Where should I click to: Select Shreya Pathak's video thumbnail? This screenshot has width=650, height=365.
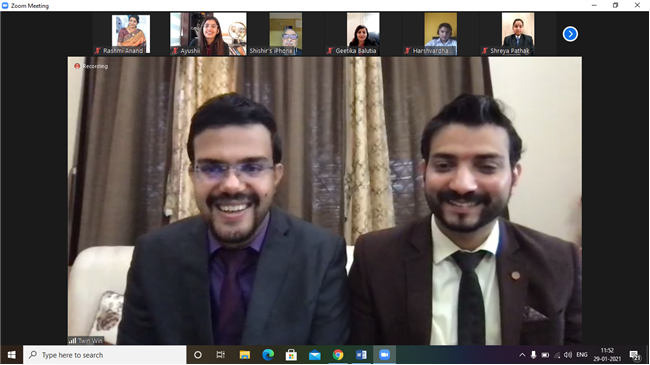coord(518,34)
